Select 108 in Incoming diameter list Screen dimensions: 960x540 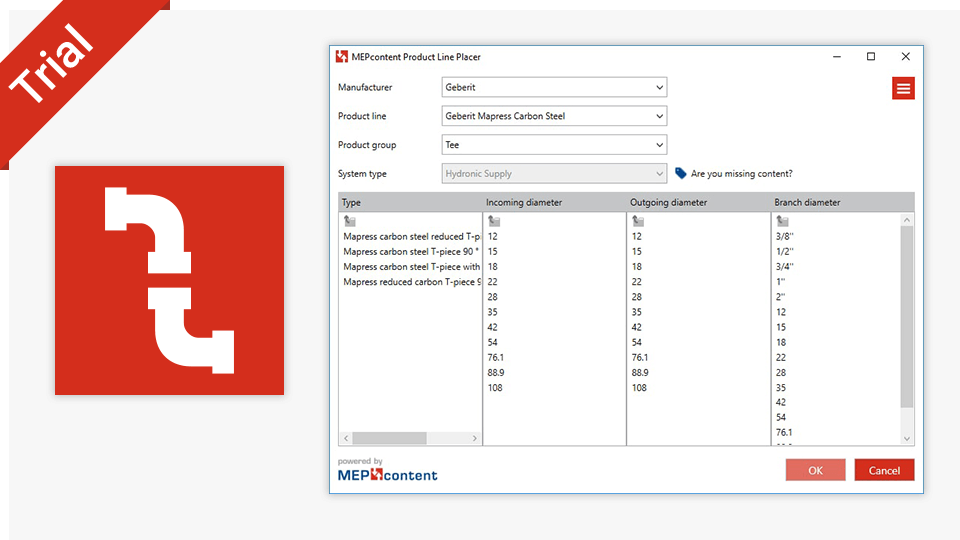pyautogui.click(x=495, y=388)
